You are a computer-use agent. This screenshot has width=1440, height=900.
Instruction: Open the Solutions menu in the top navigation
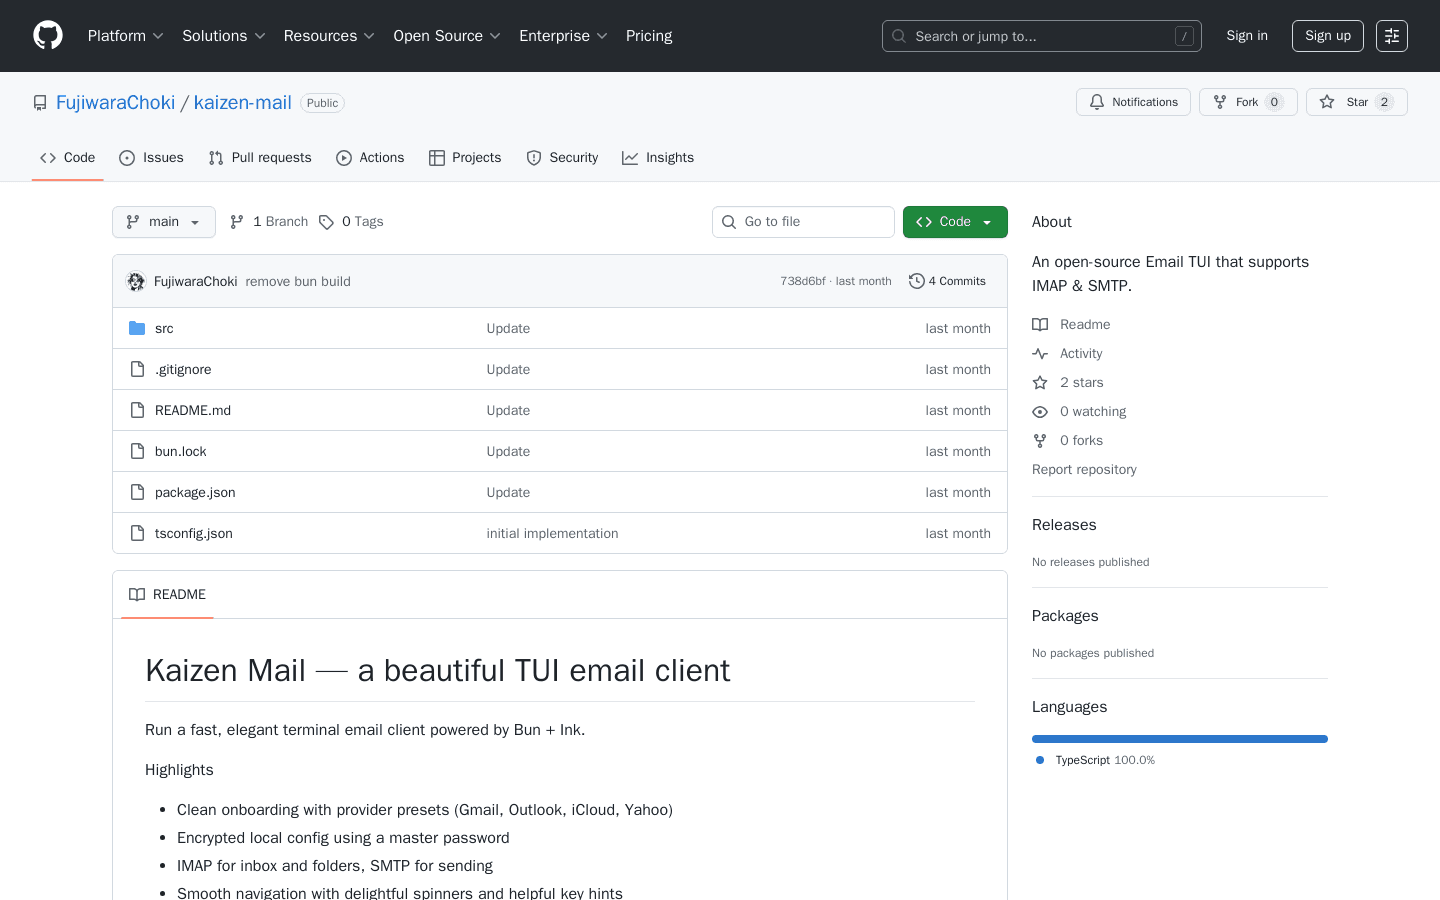pos(223,35)
